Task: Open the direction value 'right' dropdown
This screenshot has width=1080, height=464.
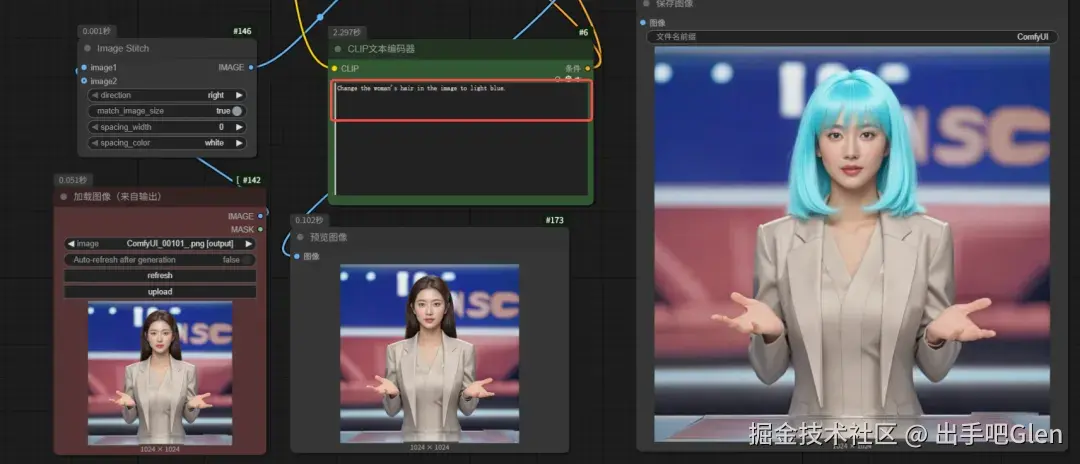Action: (216, 95)
